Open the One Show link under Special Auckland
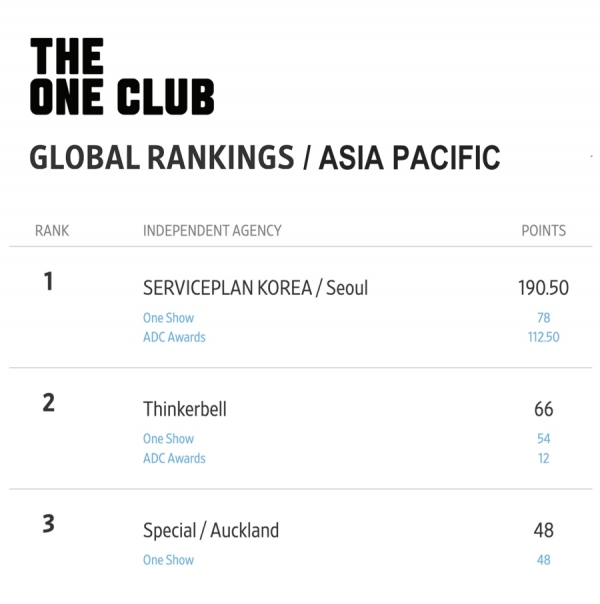 (x=168, y=560)
